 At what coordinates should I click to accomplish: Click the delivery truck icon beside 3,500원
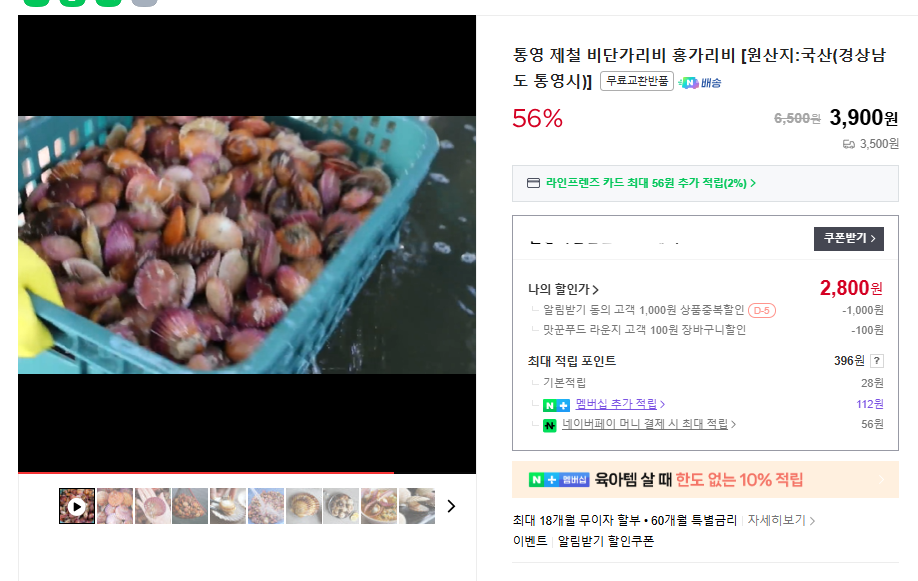point(848,144)
